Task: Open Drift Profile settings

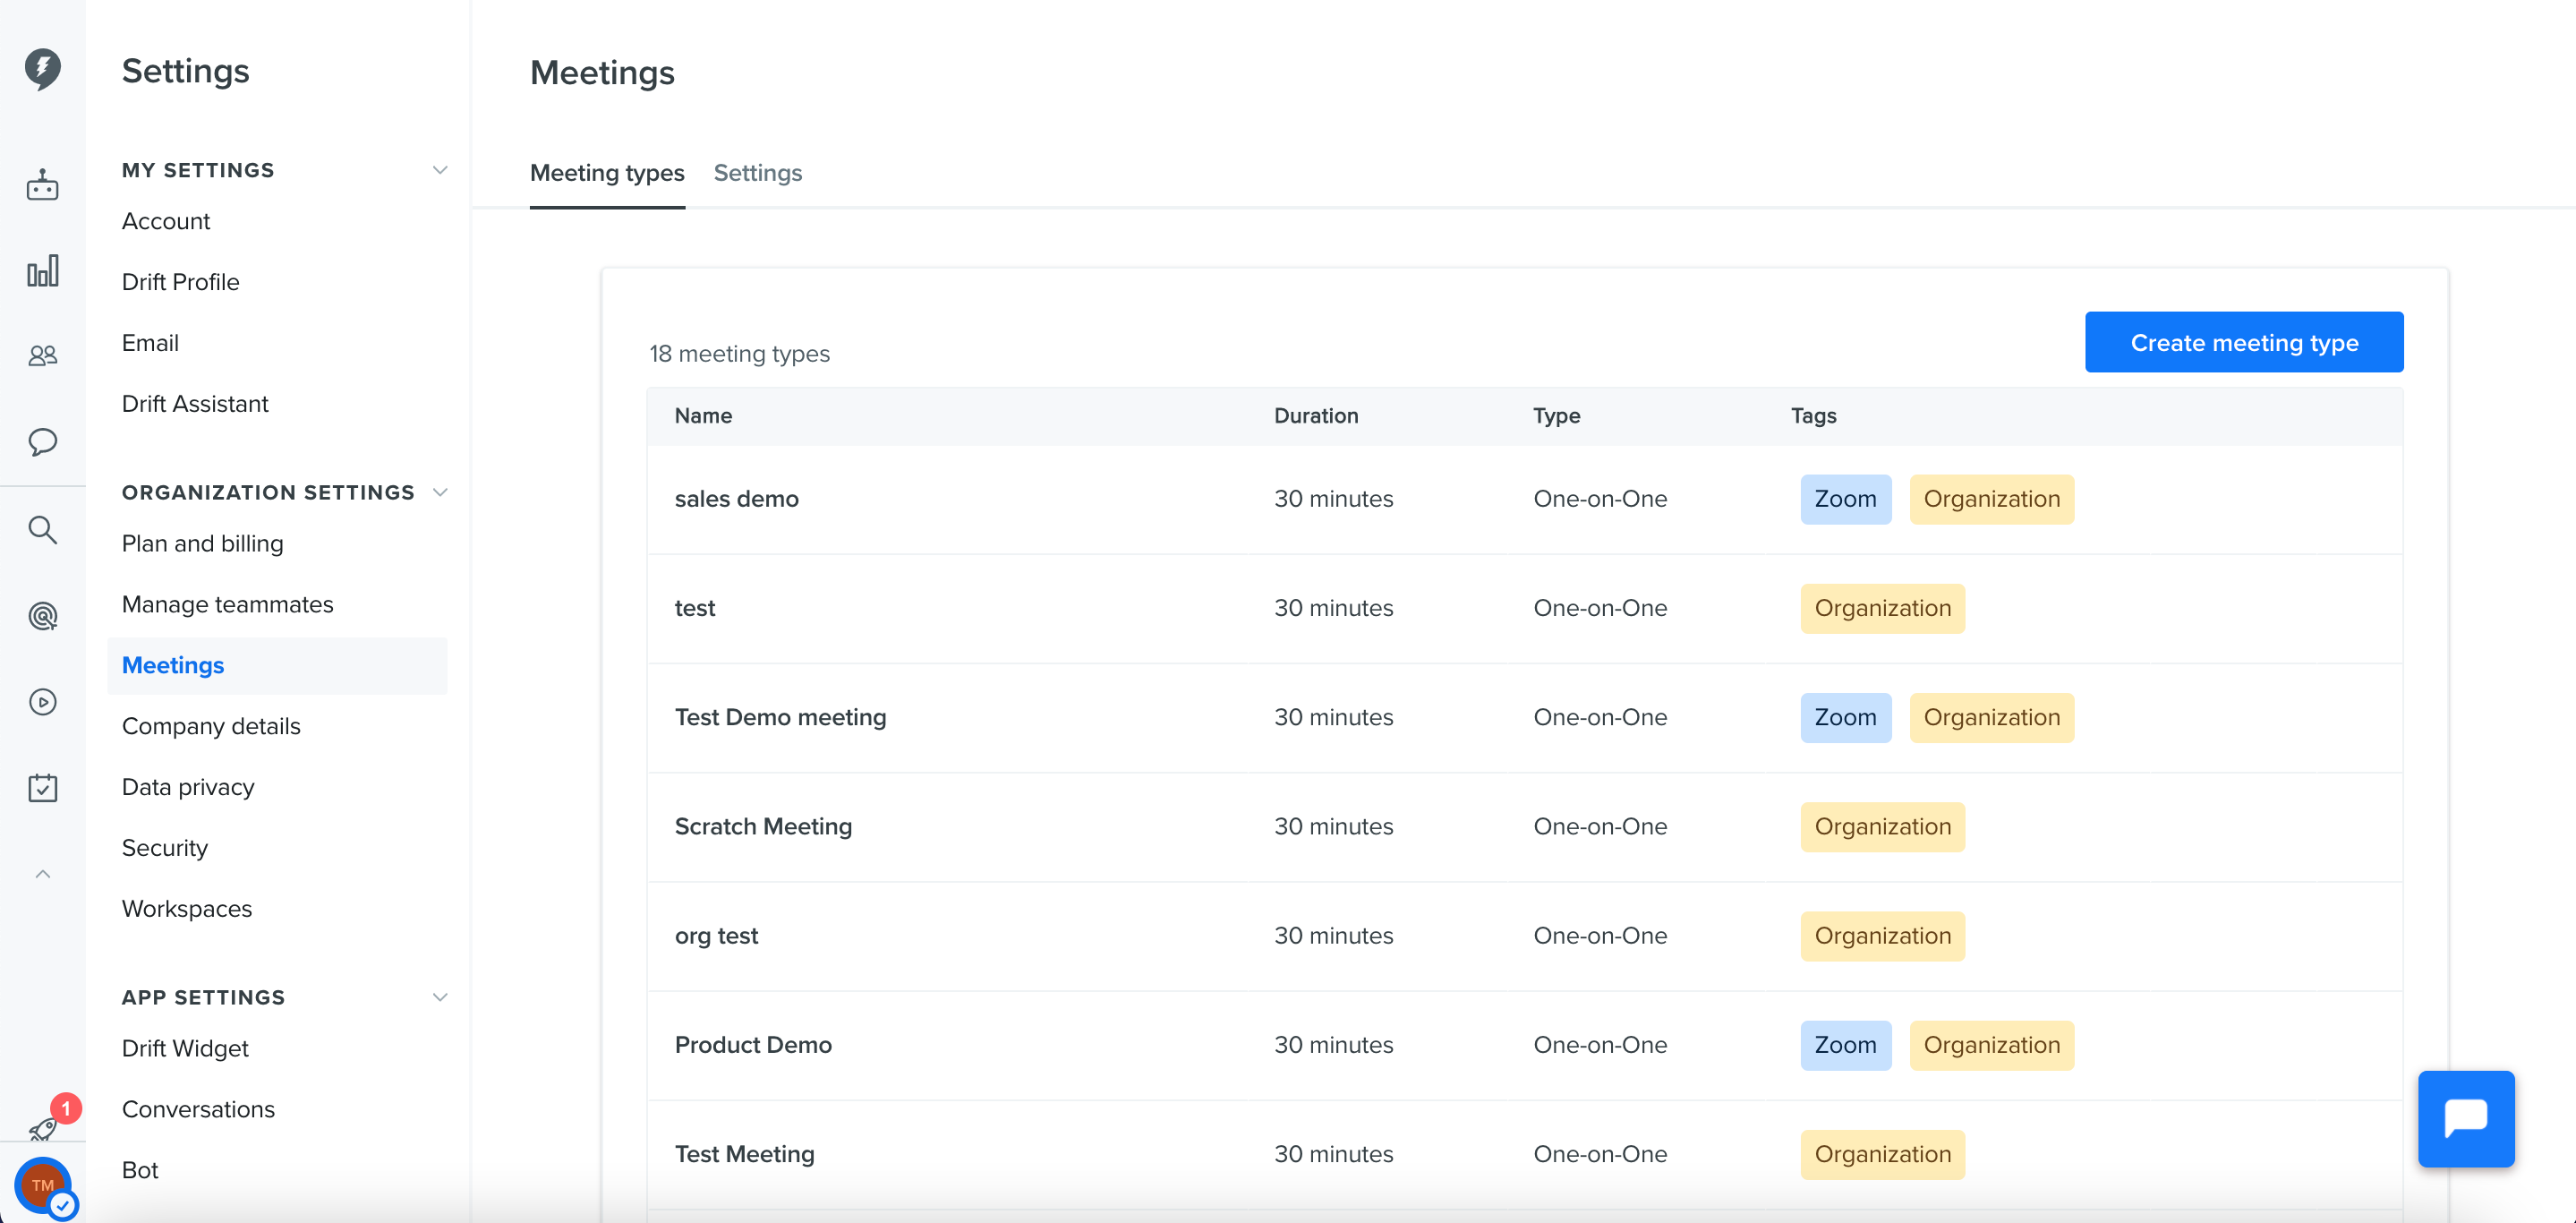Action: [x=181, y=282]
